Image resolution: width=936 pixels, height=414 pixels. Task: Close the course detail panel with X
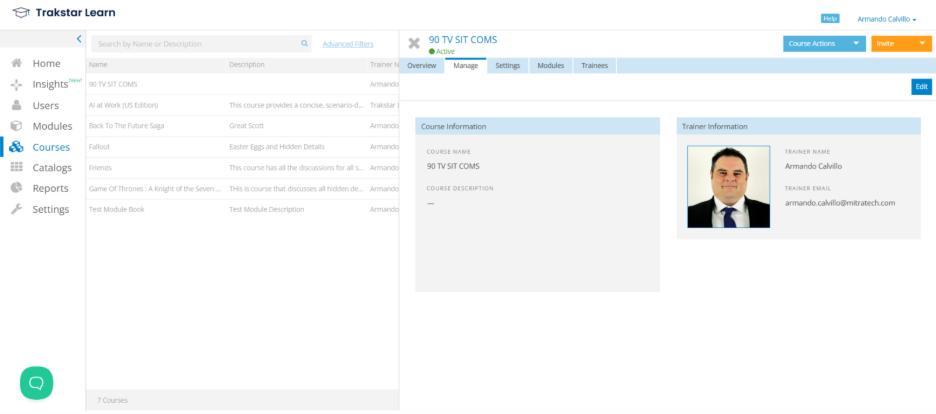[414, 44]
